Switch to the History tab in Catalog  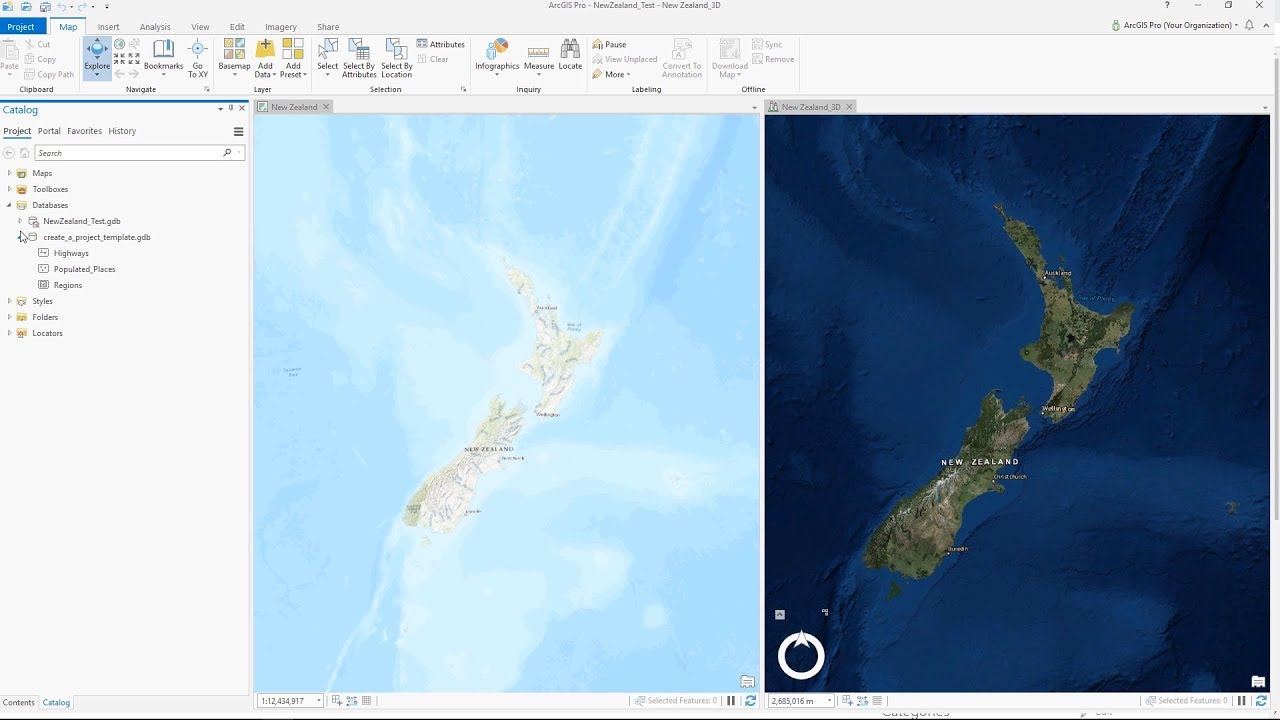click(x=122, y=131)
